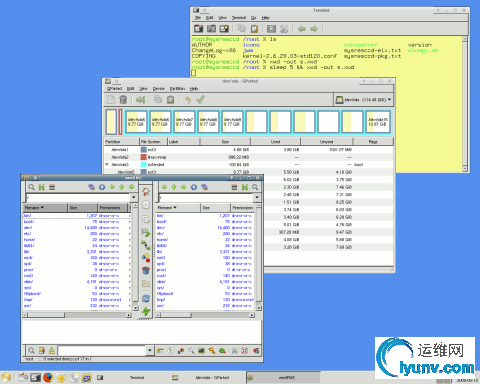Select the tftpboot/ folder in right pane

point(165,293)
